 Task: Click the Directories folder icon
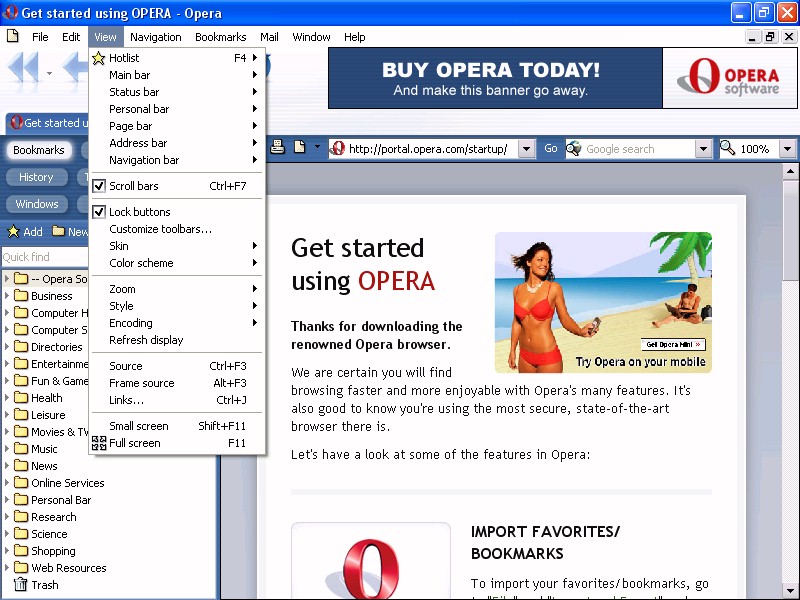[21, 346]
